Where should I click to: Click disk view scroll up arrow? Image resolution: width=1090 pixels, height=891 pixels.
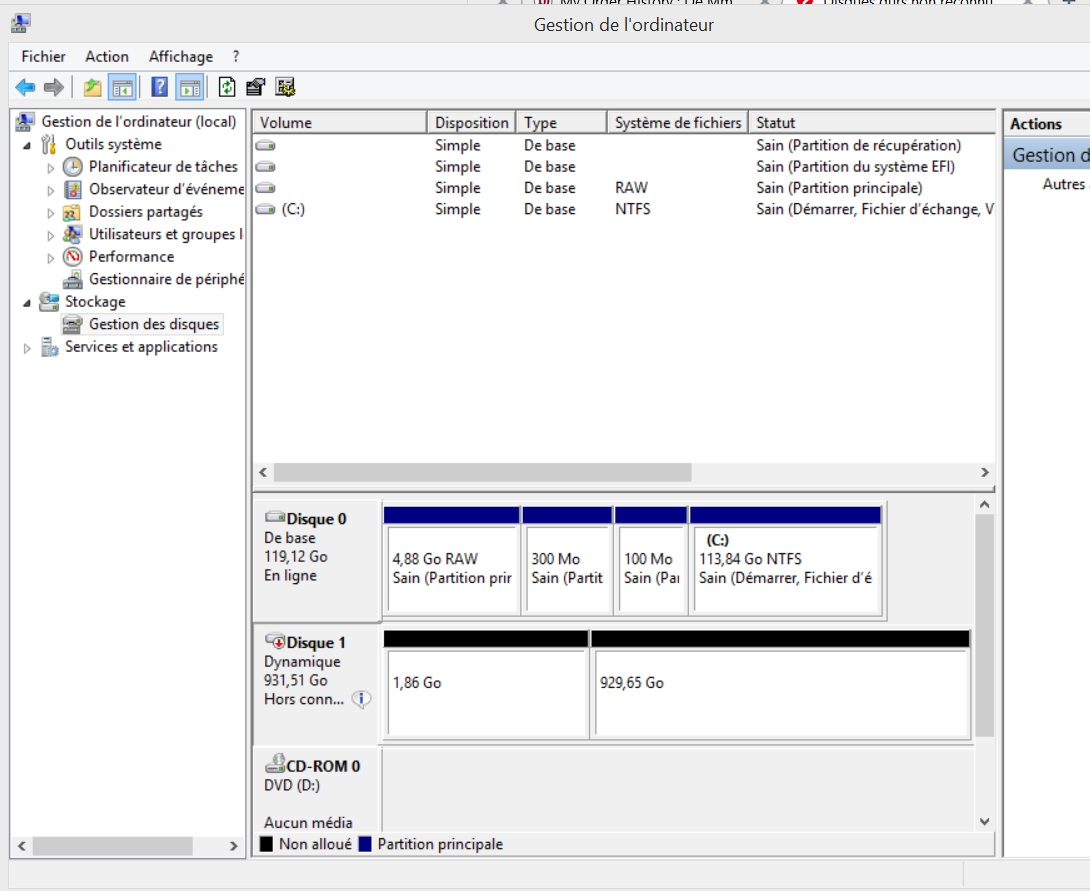coord(984,505)
